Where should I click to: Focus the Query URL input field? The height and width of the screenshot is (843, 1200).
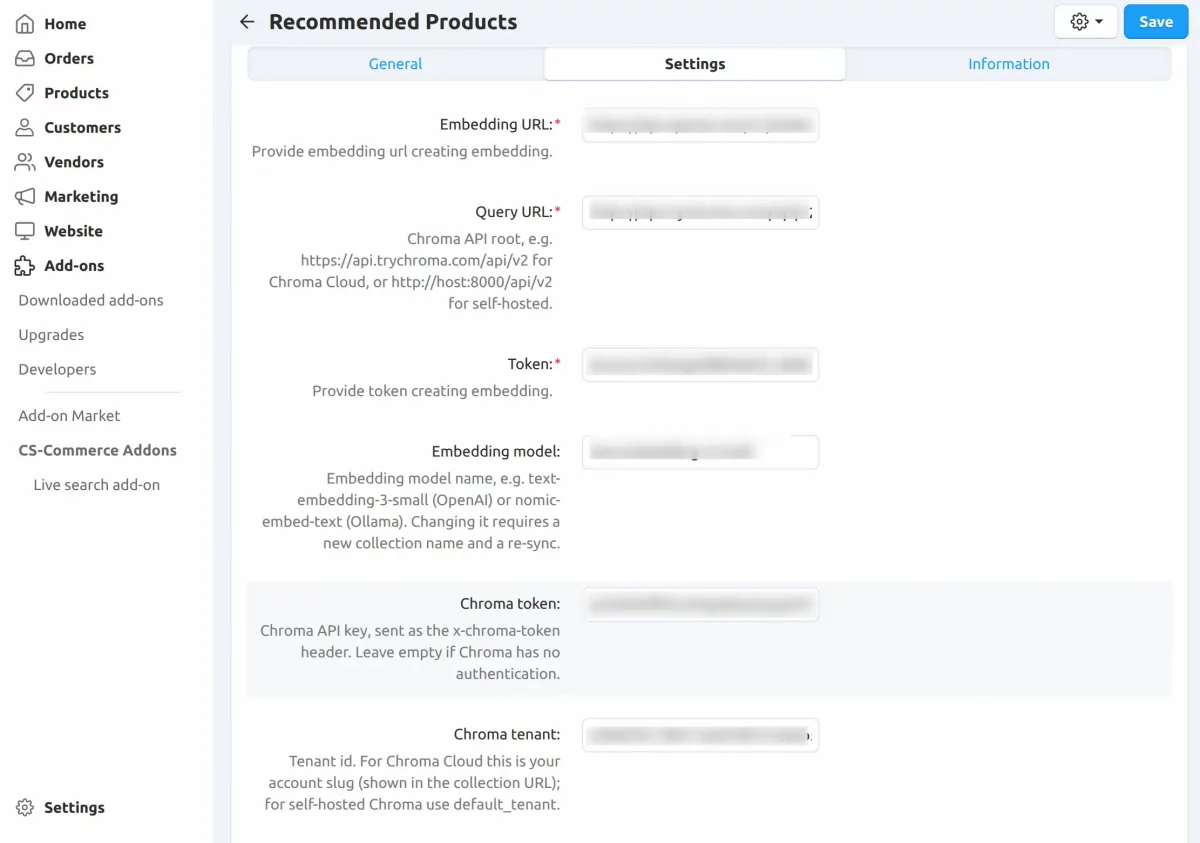700,212
